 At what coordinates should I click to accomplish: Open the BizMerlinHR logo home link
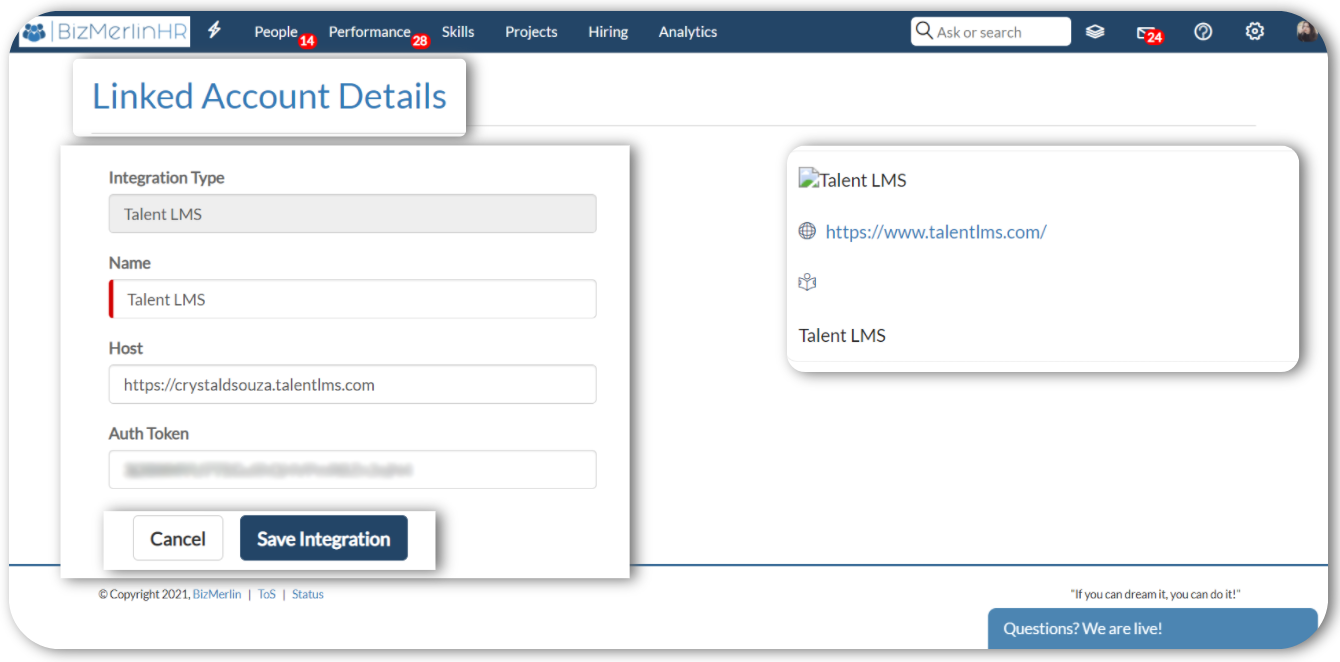(x=105, y=32)
